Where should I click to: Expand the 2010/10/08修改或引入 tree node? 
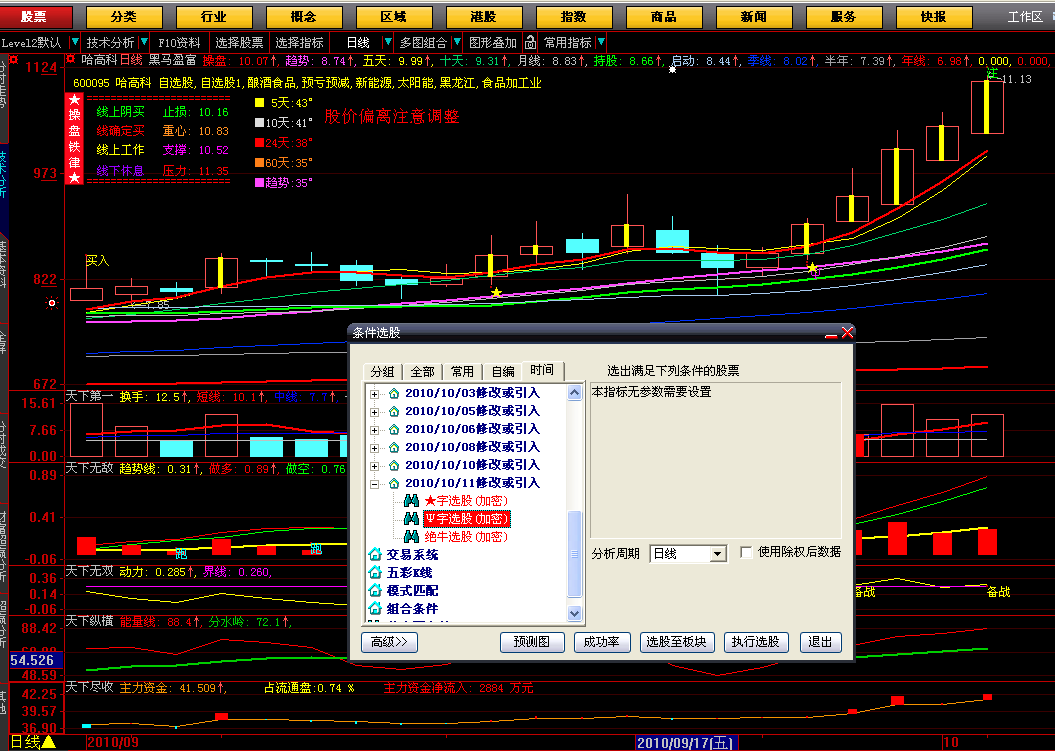click(375, 448)
